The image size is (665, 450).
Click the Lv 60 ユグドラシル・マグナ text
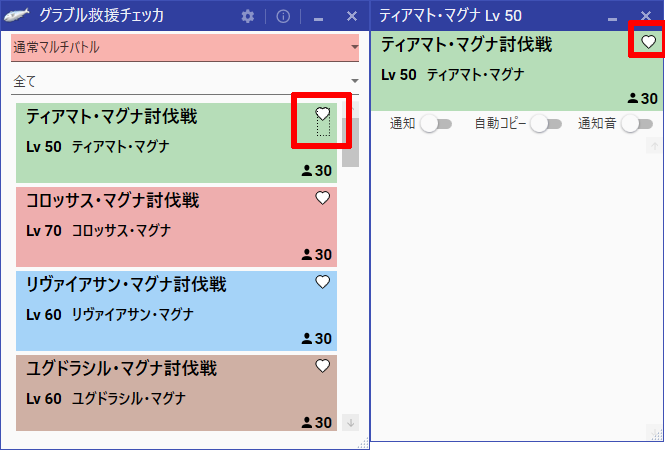(106, 399)
